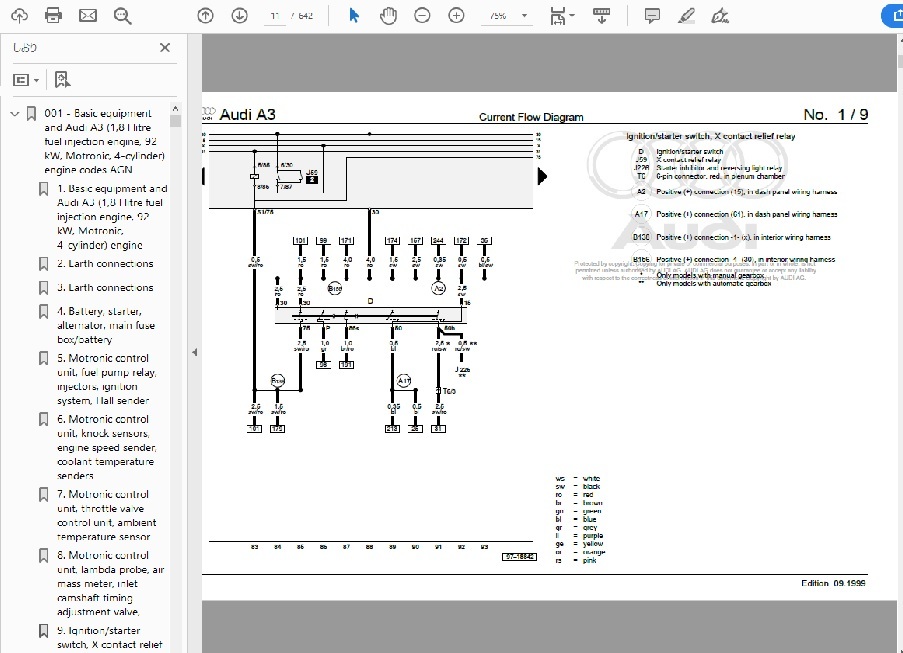Open bookmark 001 Basic equipment and Audi A3

pyautogui.click(x=104, y=142)
